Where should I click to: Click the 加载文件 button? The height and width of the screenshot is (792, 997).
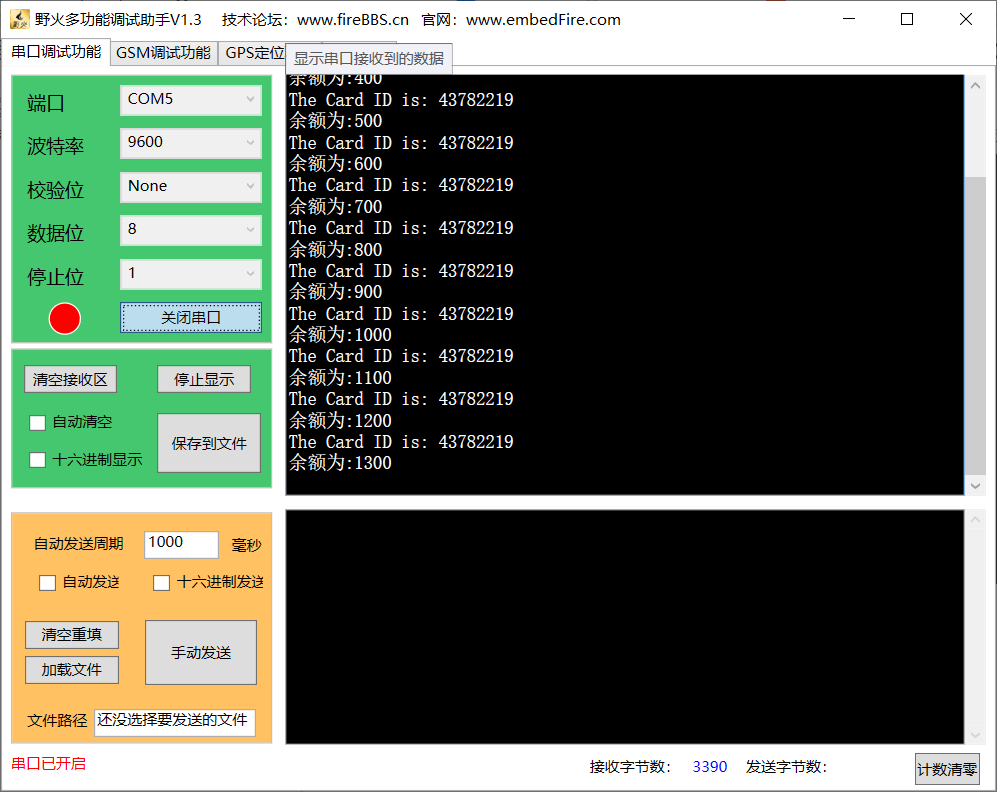point(72,669)
